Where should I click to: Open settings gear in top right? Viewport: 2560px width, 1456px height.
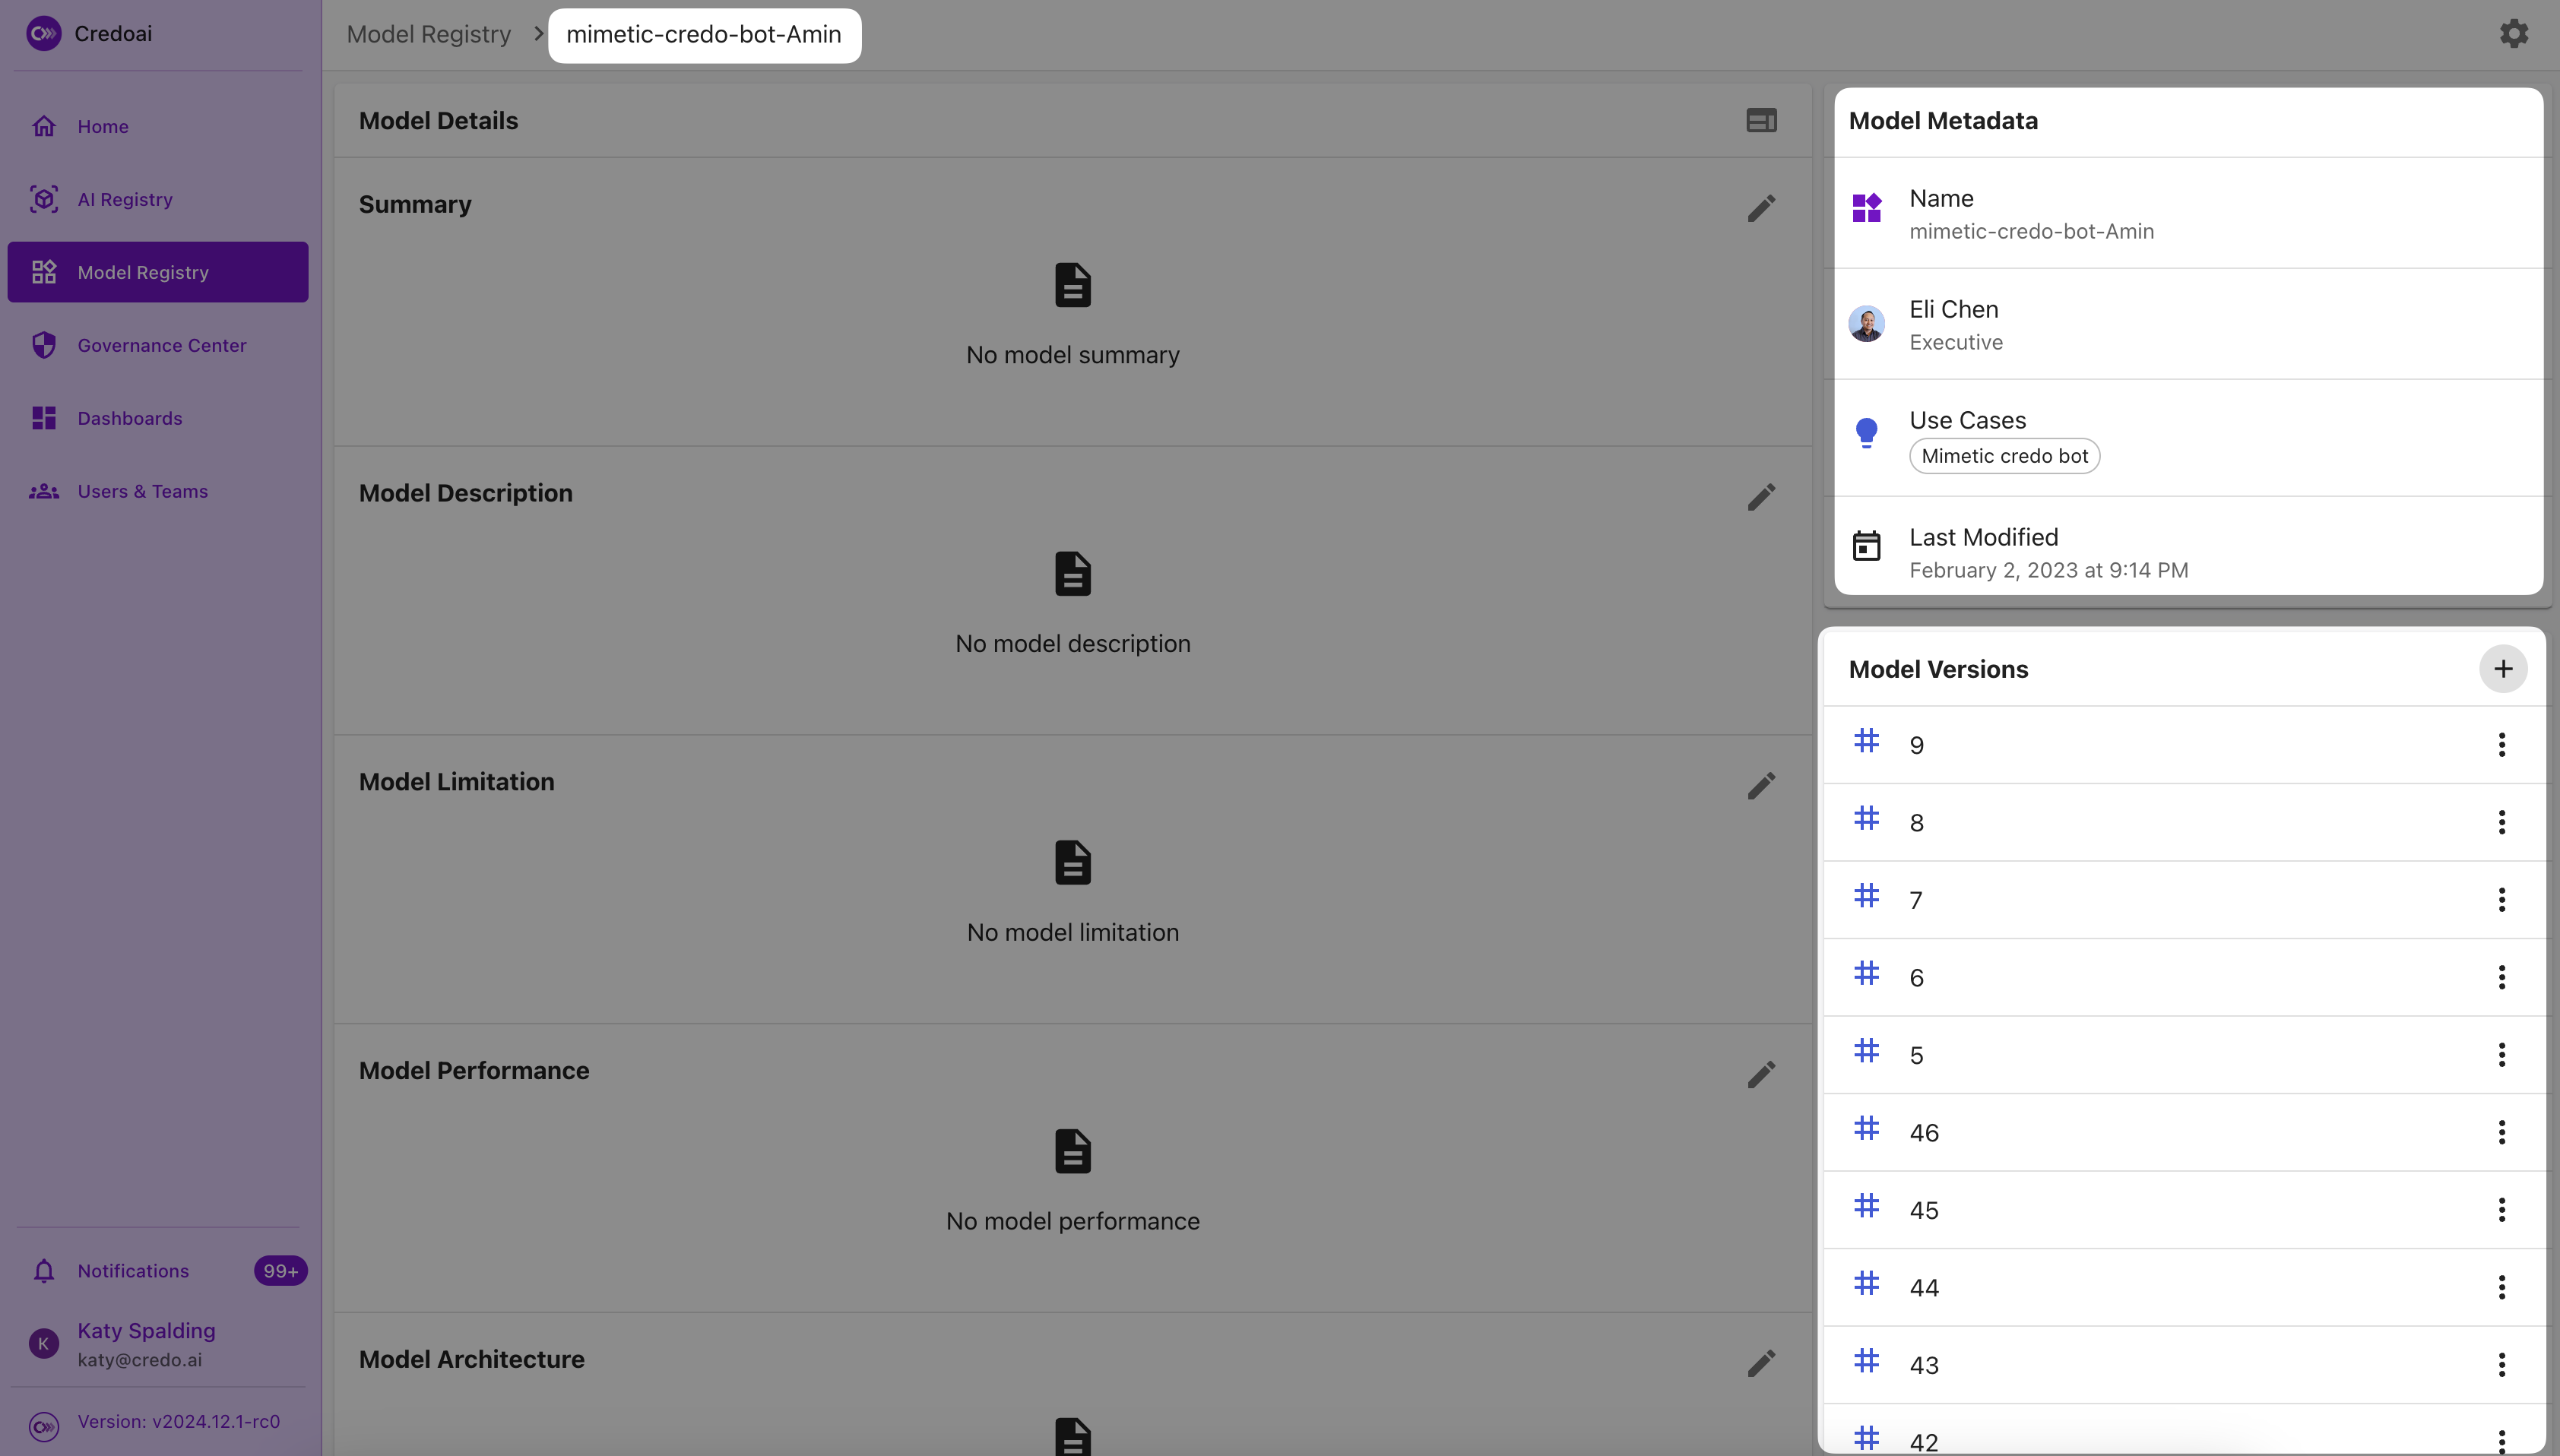(x=2513, y=33)
